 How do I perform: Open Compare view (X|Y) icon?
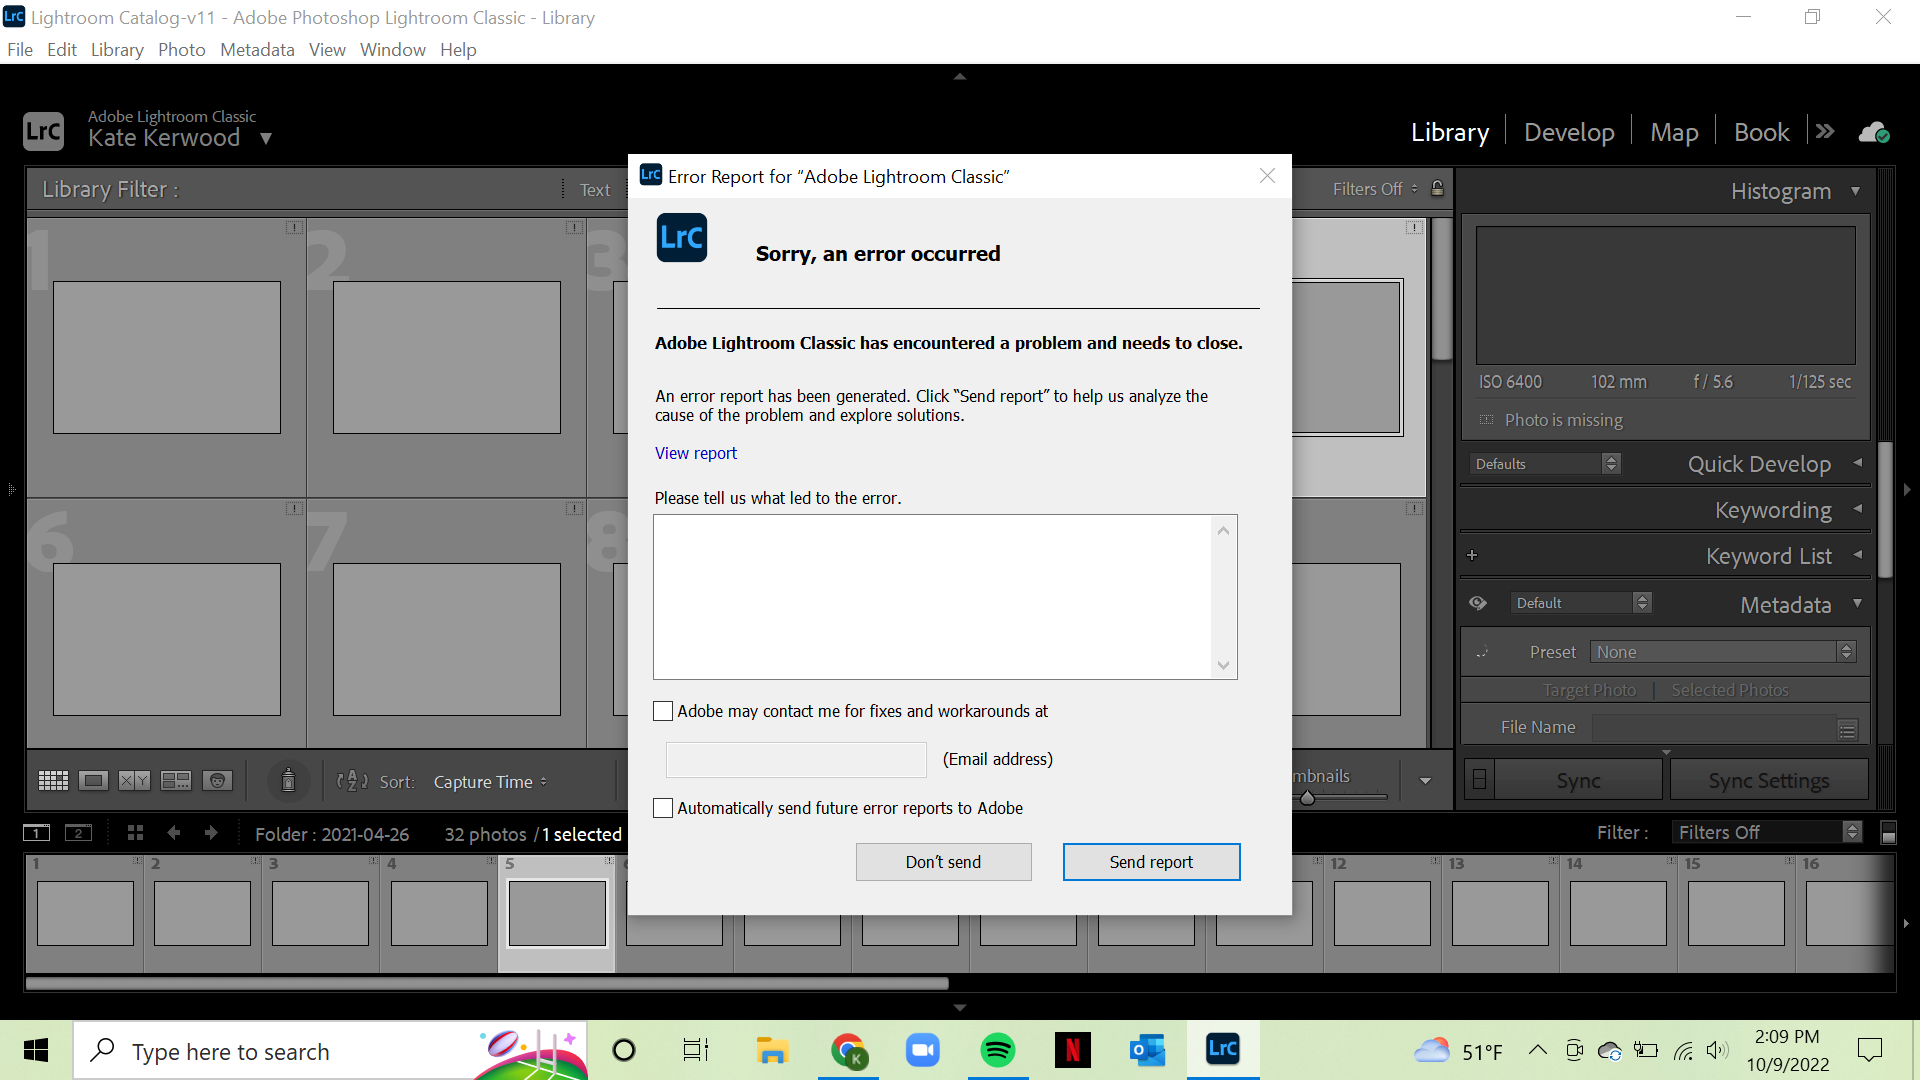134,781
